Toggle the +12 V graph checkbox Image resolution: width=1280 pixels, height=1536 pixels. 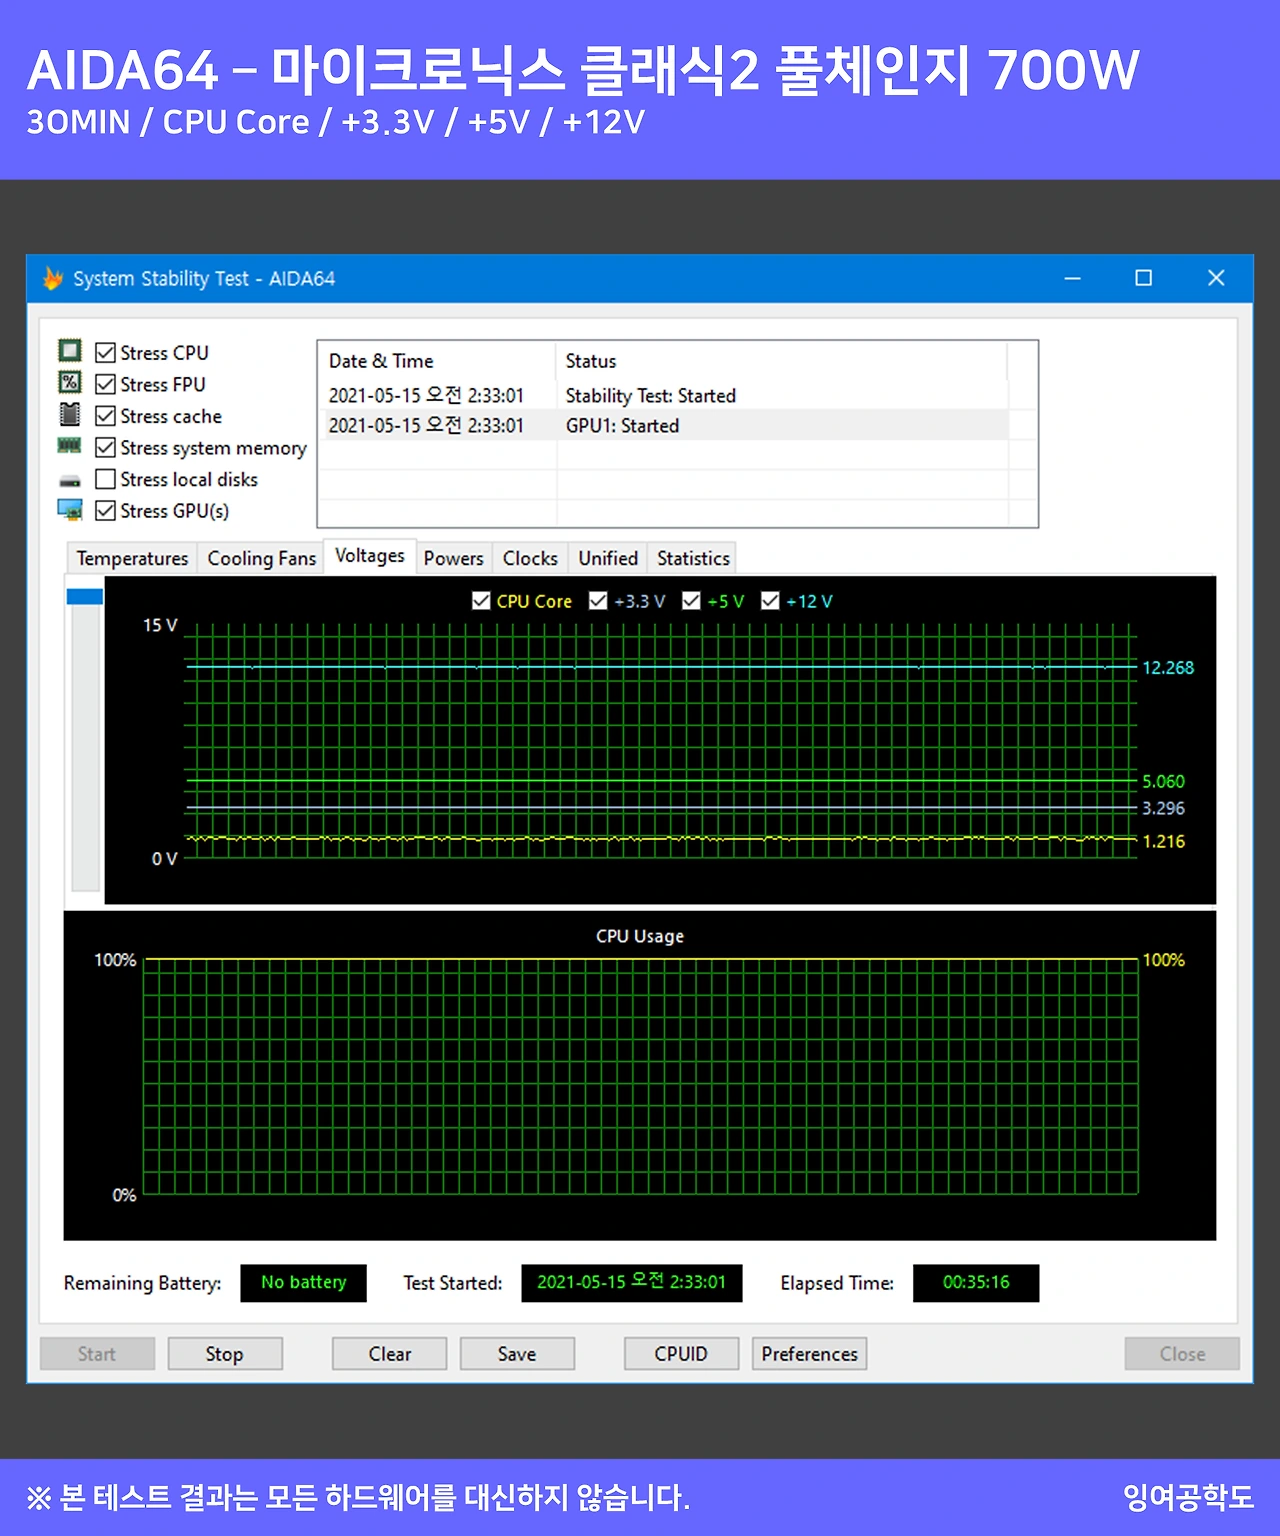click(x=770, y=601)
